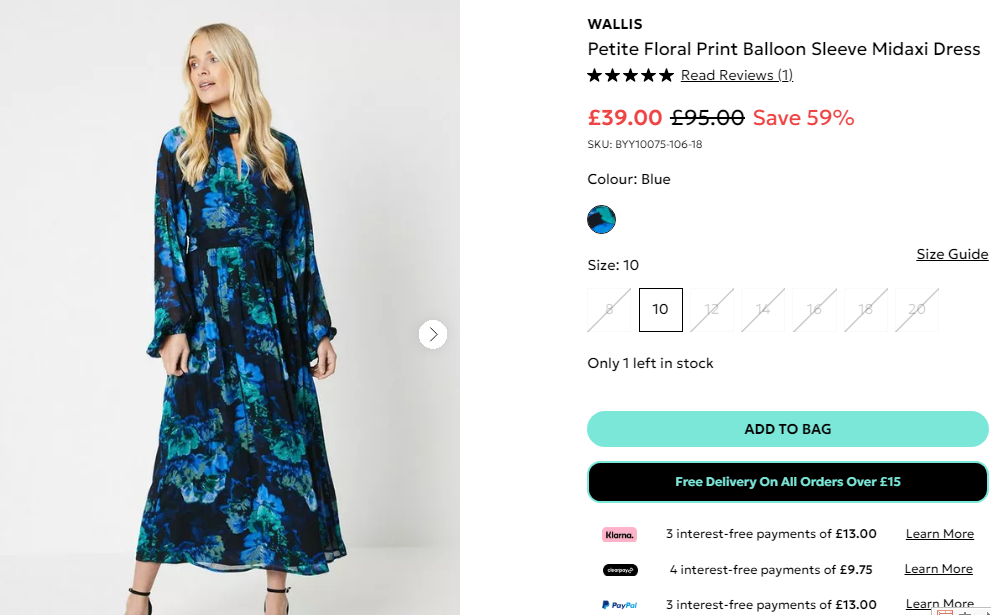Select size 16 option

click(814, 310)
